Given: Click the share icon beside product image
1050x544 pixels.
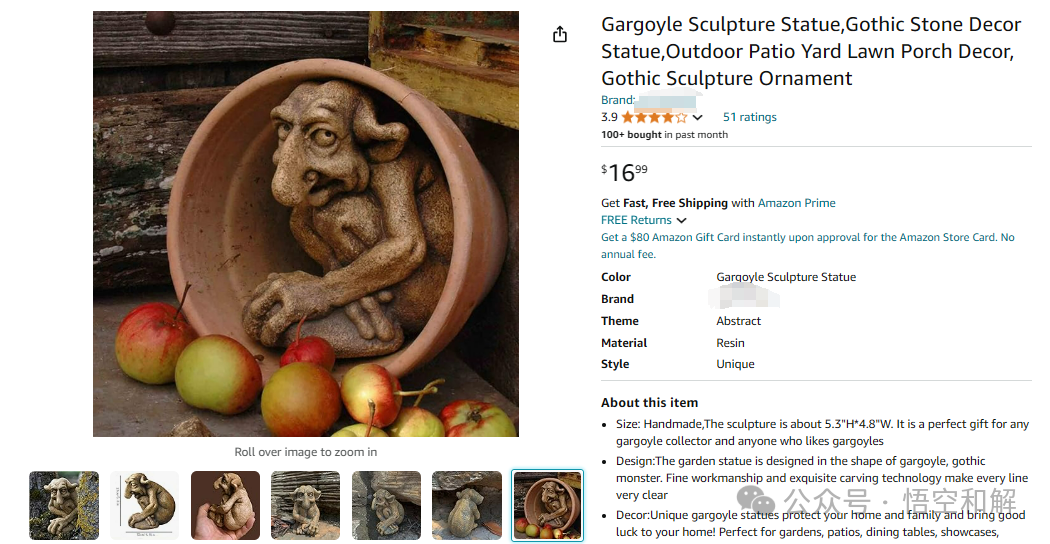Looking at the screenshot, I should click(560, 34).
